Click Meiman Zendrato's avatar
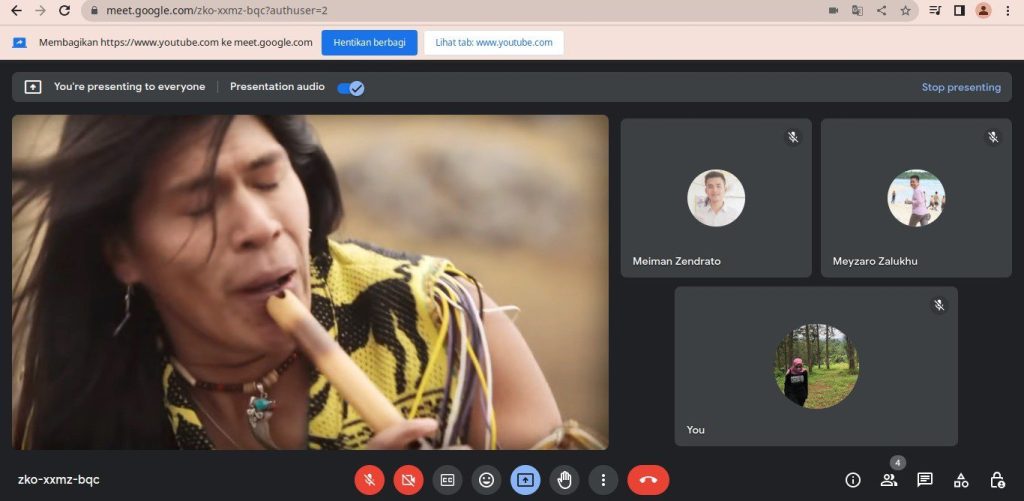 [x=716, y=198]
